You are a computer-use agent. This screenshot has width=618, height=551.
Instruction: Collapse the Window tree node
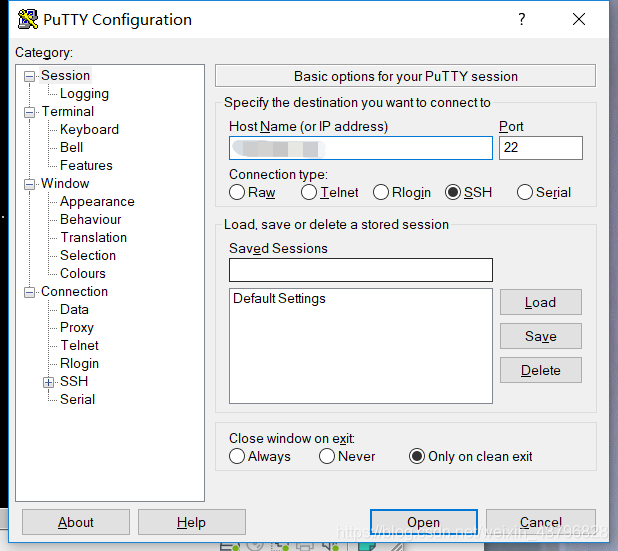point(29,184)
